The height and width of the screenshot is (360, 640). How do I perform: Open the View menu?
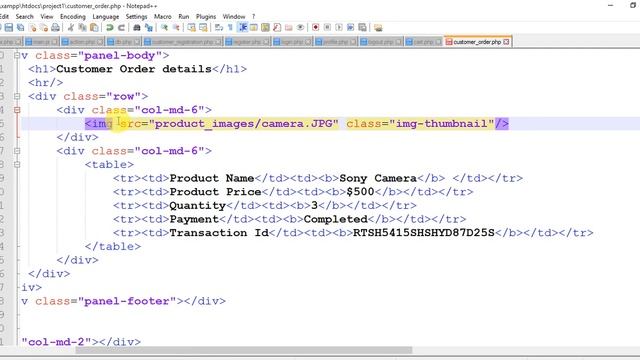47,17
